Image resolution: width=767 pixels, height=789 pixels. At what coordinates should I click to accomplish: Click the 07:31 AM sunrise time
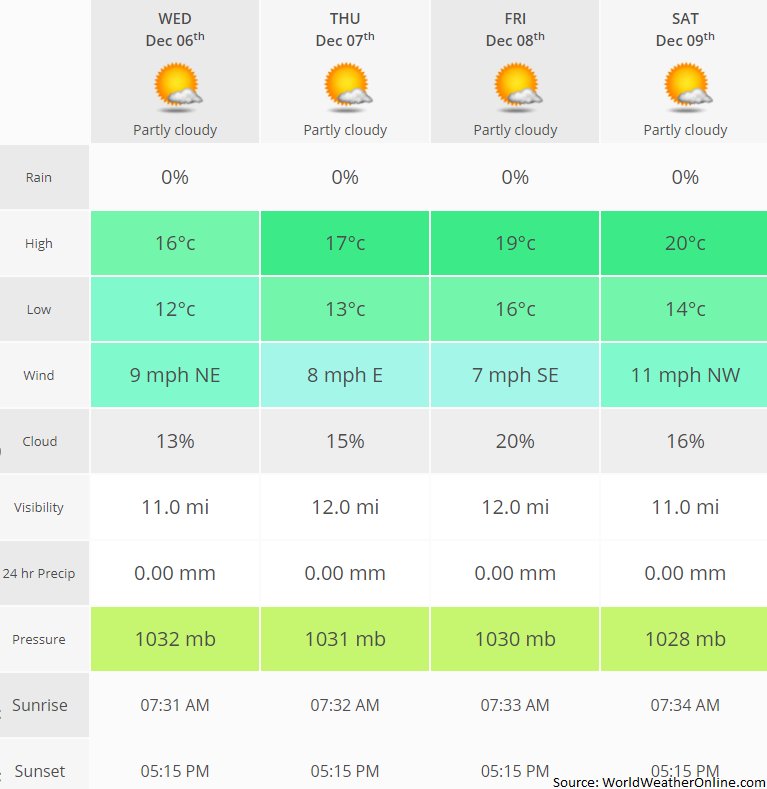point(175,705)
